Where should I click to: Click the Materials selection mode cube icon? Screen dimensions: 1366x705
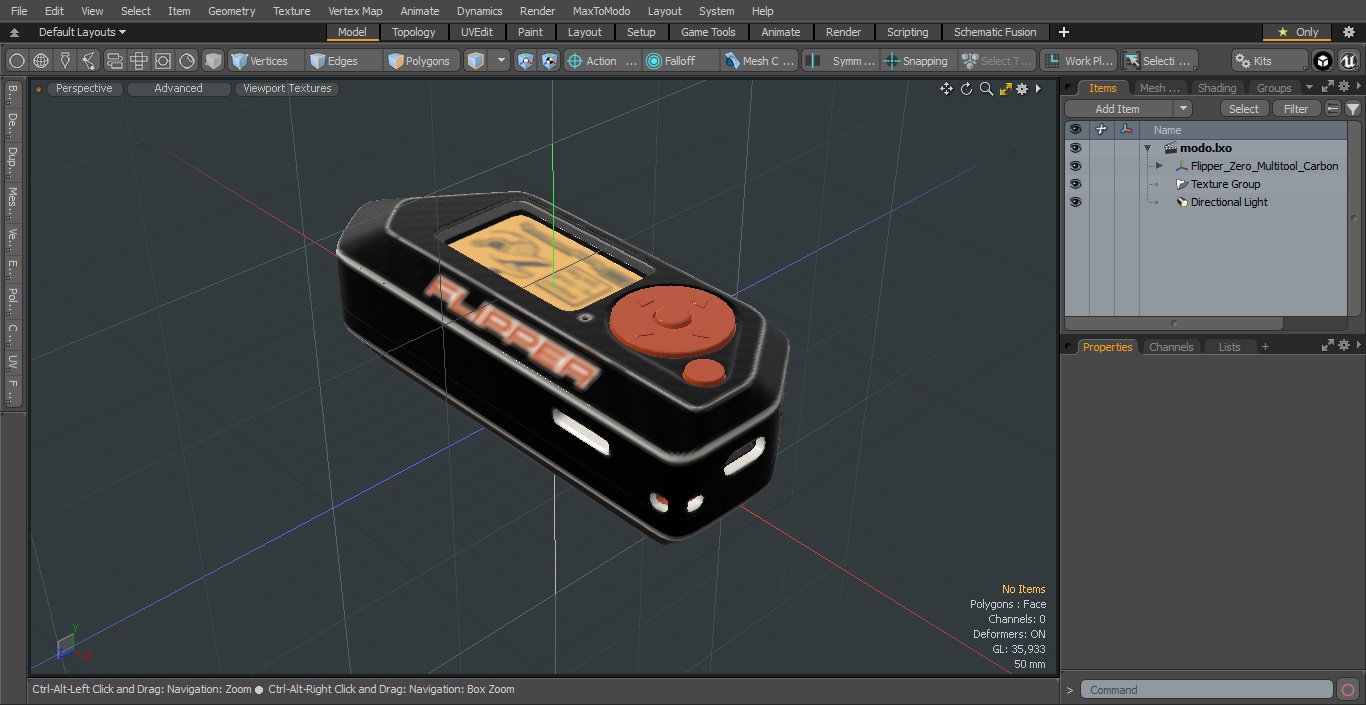(476, 61)
